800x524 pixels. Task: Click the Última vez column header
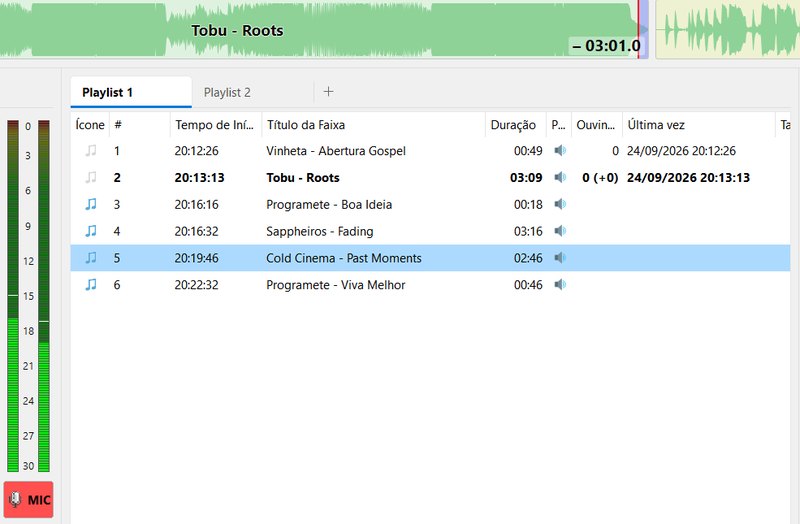tap(698, 125)
